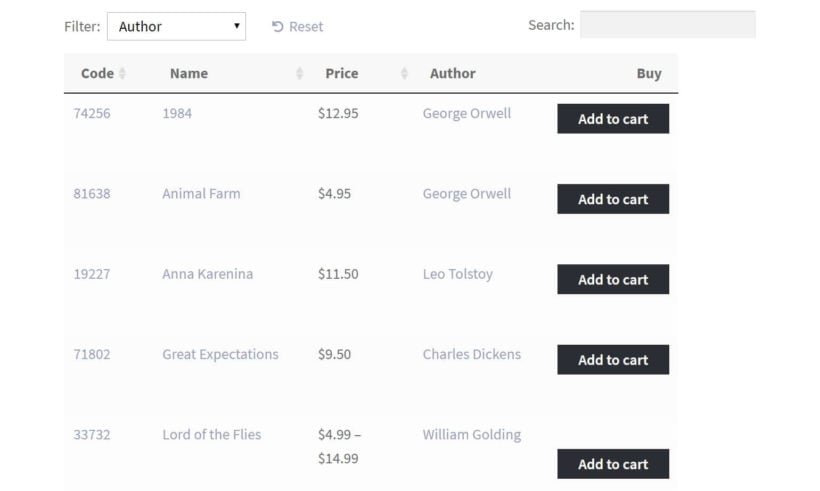Open the Anna Karenina product link

coord(208,274)
